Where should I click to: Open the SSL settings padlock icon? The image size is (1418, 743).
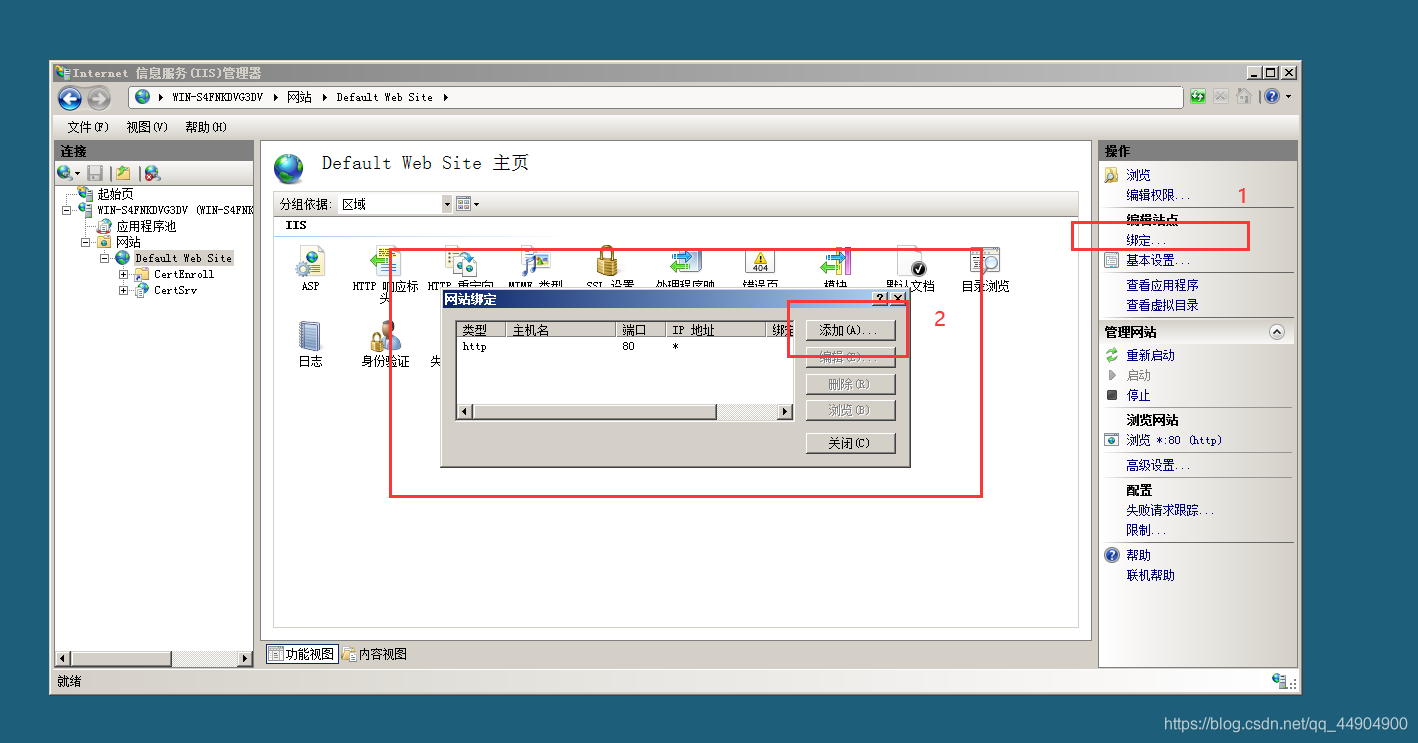pos(607,262)
